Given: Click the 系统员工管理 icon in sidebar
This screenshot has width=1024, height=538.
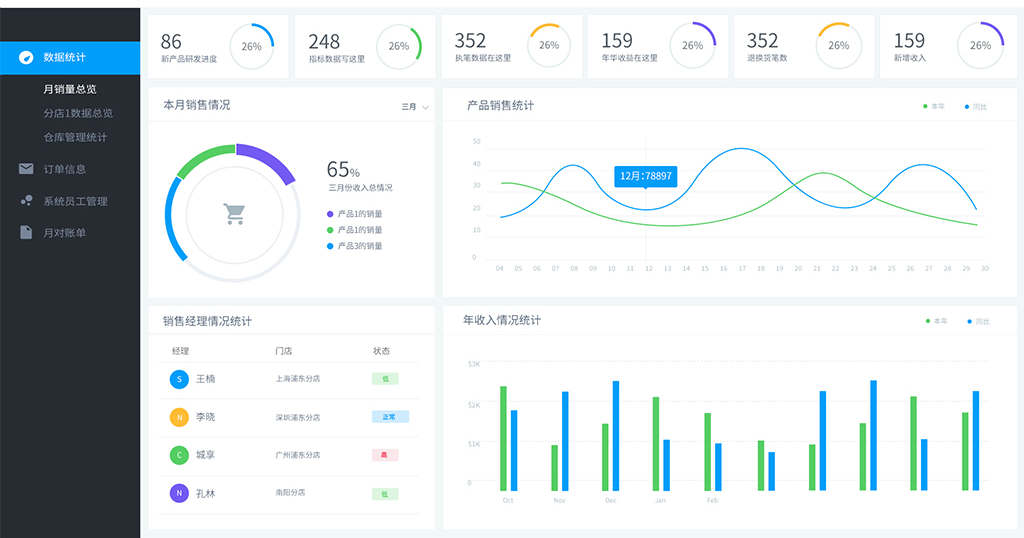Looking at the screenshot, I should coord(26,201).
